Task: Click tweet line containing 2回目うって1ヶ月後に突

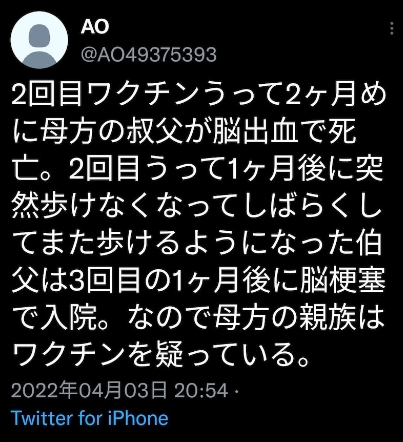Action: pos(198,170)
